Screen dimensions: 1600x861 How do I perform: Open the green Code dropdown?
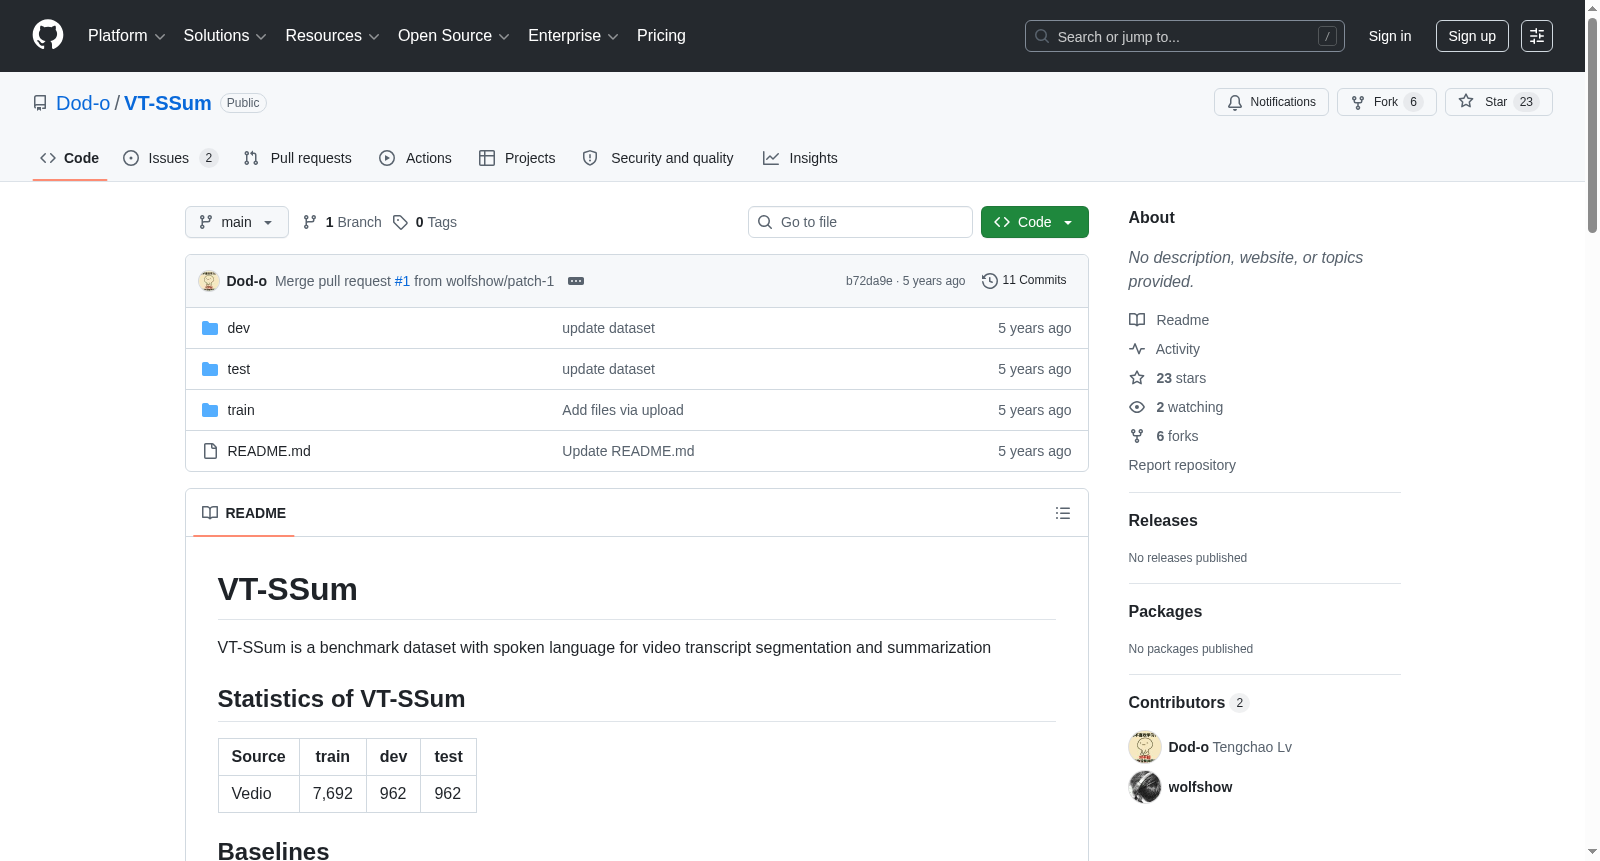pyautogui.click(x=1035, y=222)
